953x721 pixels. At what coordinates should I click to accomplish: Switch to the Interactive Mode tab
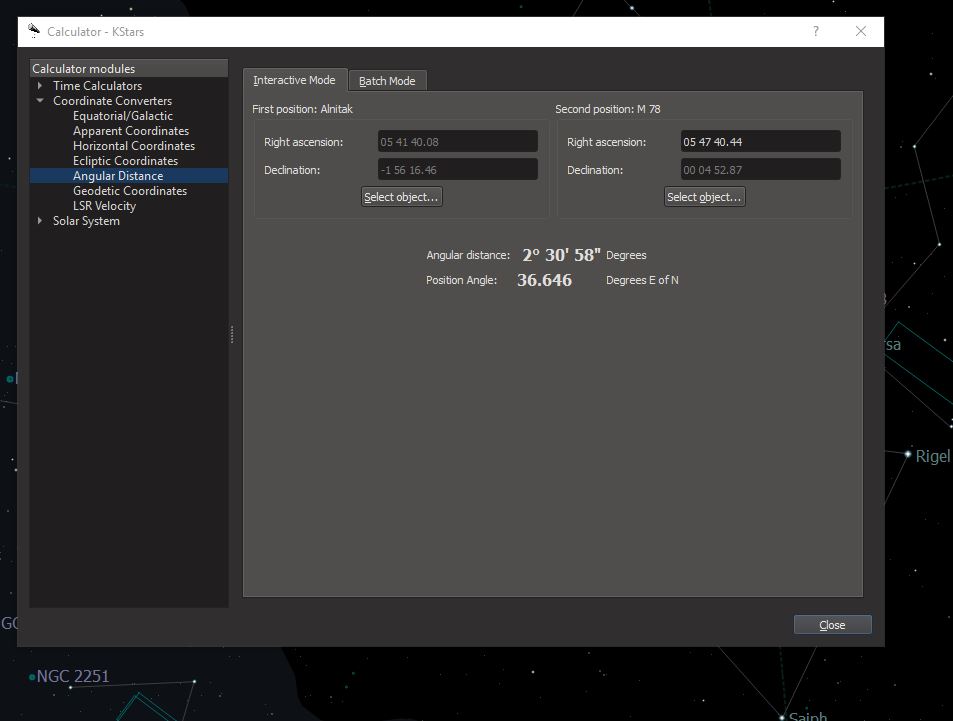click(295, 80)
